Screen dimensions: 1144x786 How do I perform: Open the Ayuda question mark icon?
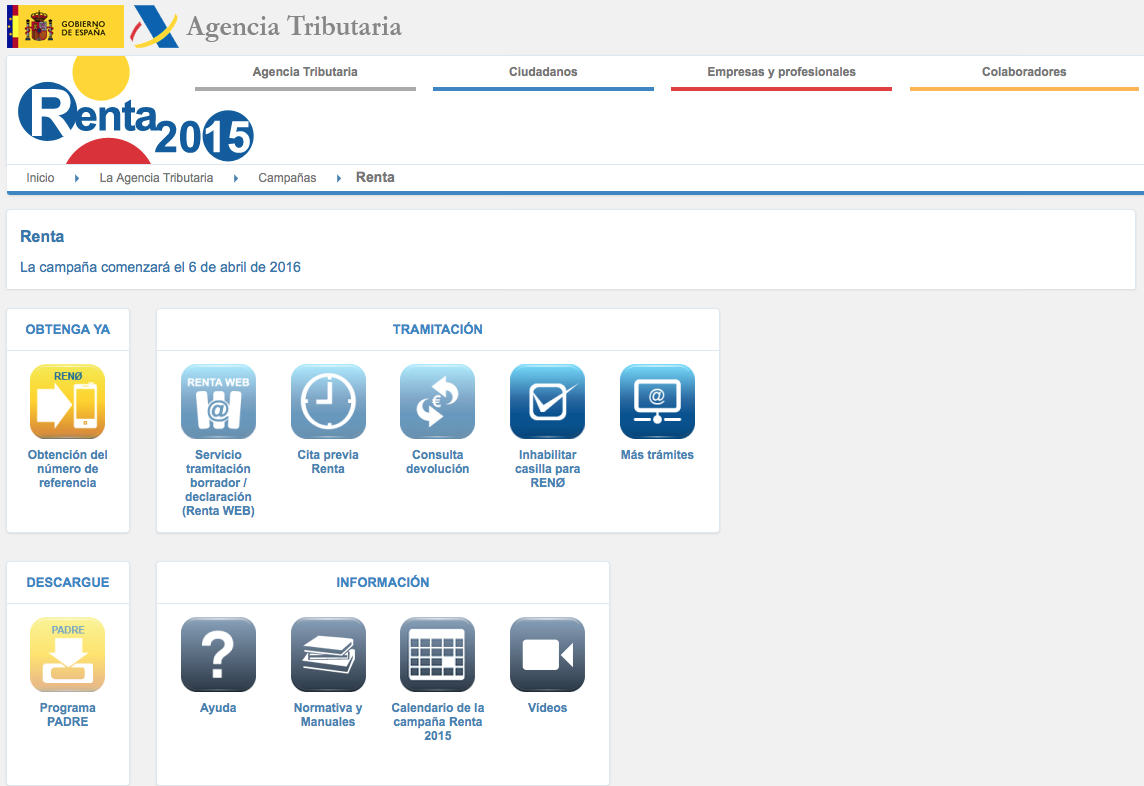pos(218,655)
